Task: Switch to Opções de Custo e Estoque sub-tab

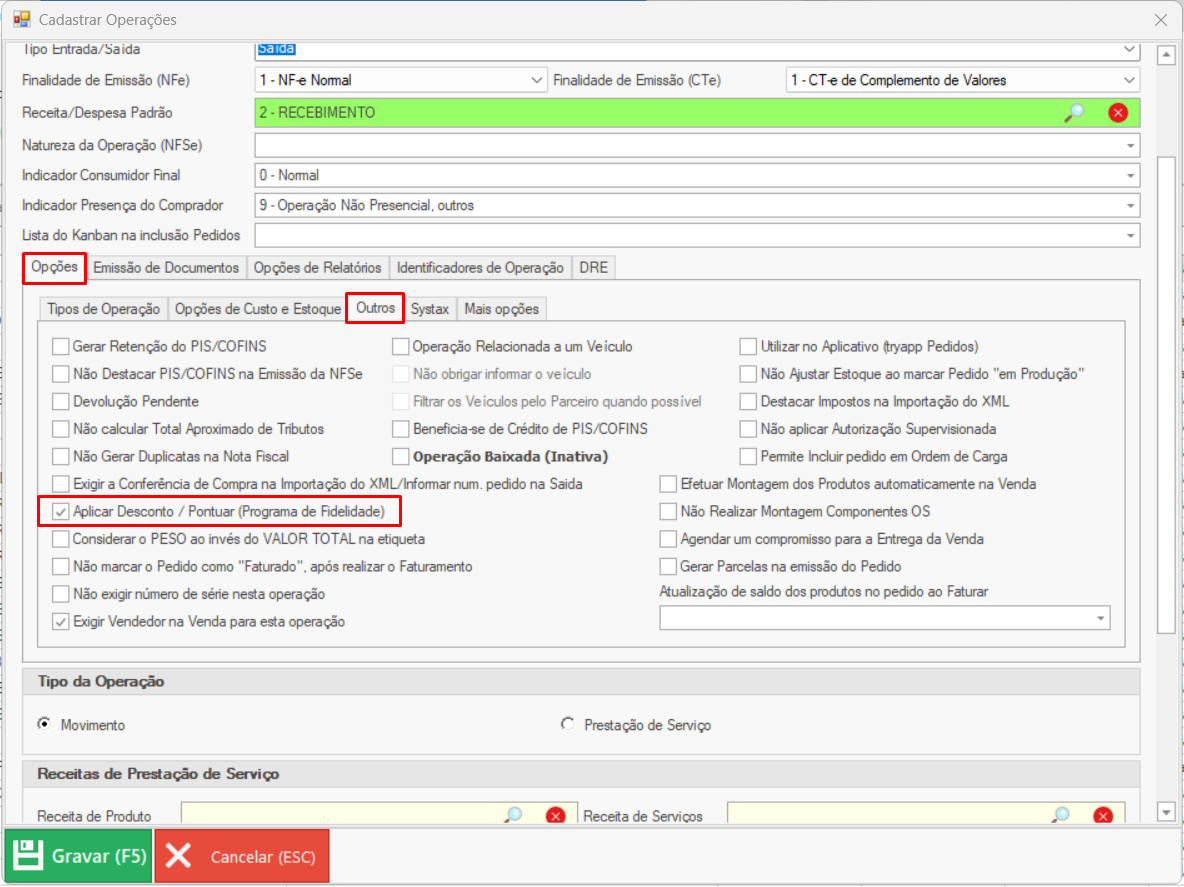Action: [x=257, y=310]
